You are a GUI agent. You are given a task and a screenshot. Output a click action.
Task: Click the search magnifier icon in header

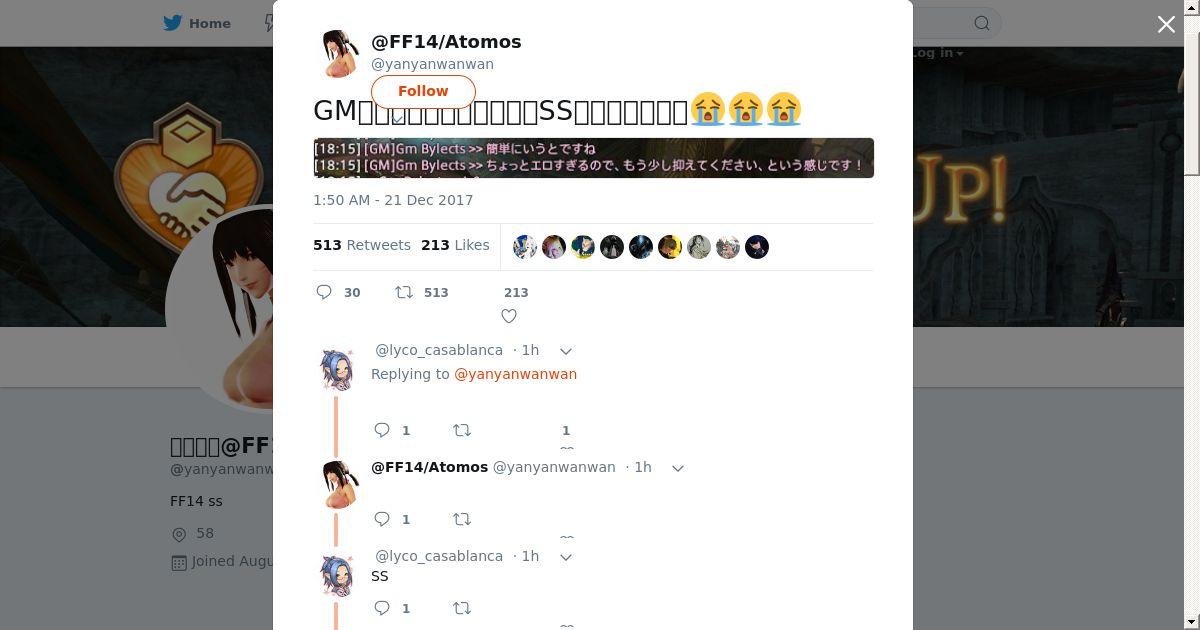pyautogui.click(x=982, y=23)
